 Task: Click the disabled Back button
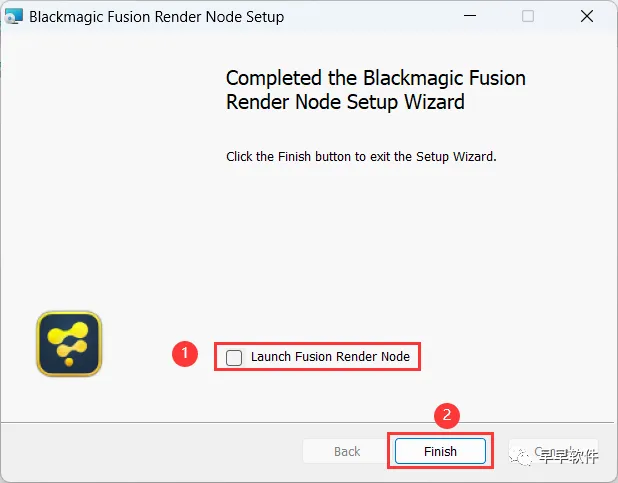(x=347, y=451)
